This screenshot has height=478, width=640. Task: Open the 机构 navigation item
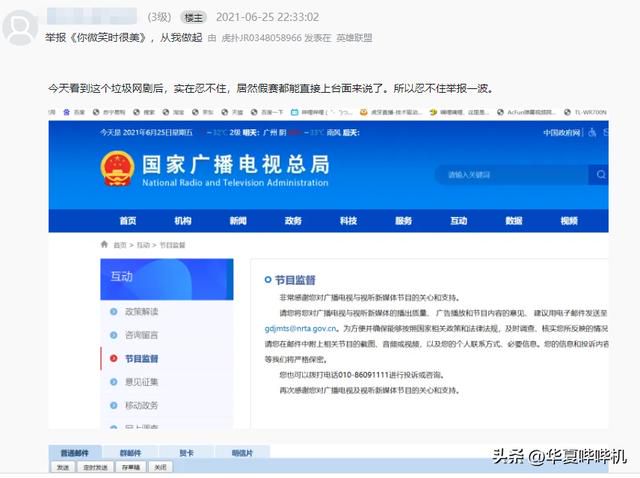coord(183,221)
